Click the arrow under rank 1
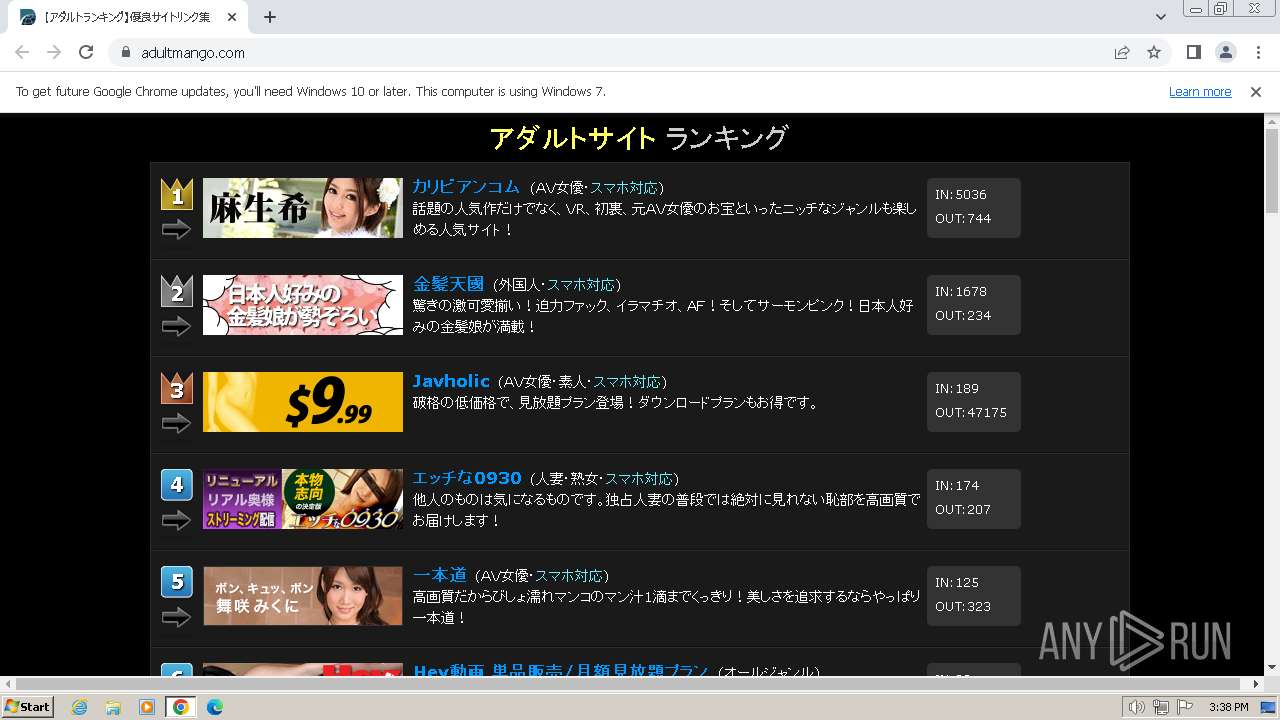Screen dimensions: 1280x720 pos(176,230)
